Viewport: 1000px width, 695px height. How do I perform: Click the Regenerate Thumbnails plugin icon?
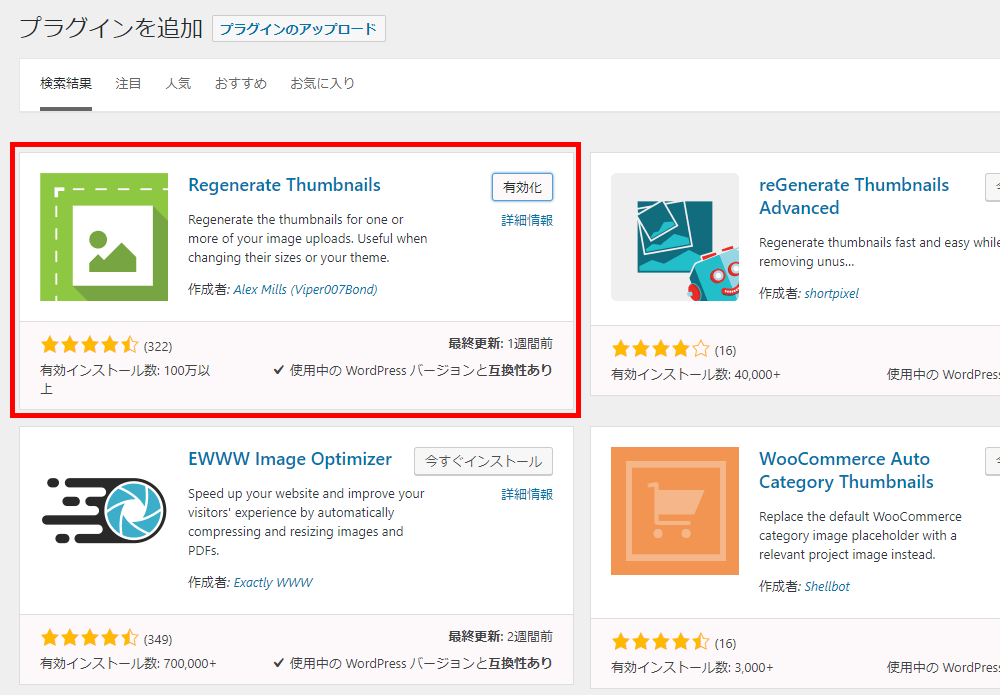pos(104,237)
